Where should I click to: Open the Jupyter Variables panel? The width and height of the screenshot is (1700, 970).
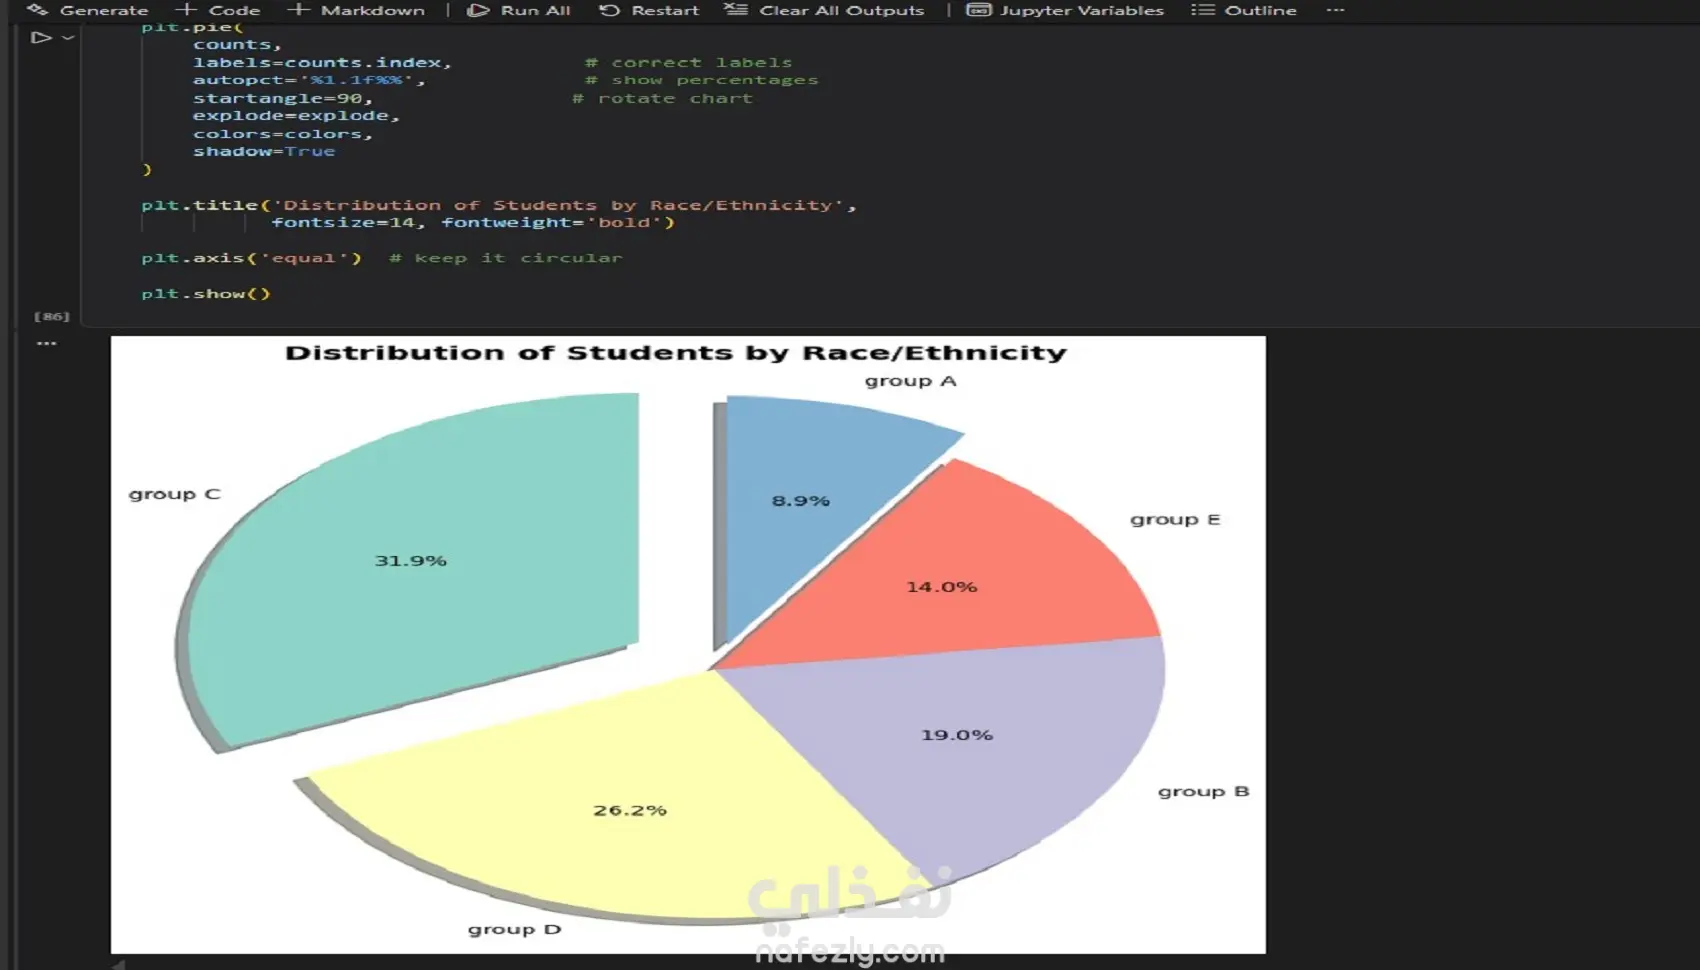coord(1066,10)
